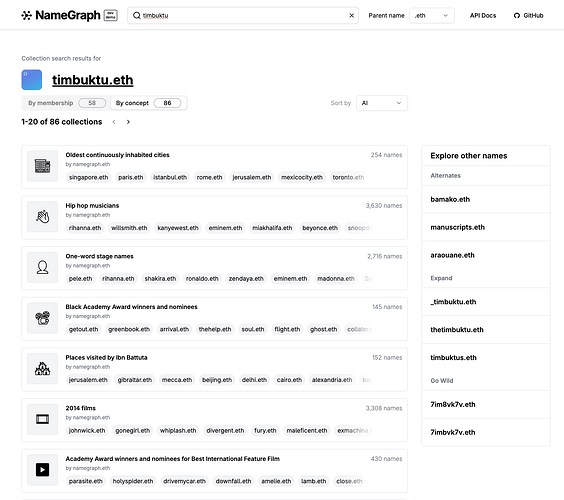Click the 86 concept count badge
Image resolution: width=564 pixels, height=500 pixels.
click(x=167, y=103)
